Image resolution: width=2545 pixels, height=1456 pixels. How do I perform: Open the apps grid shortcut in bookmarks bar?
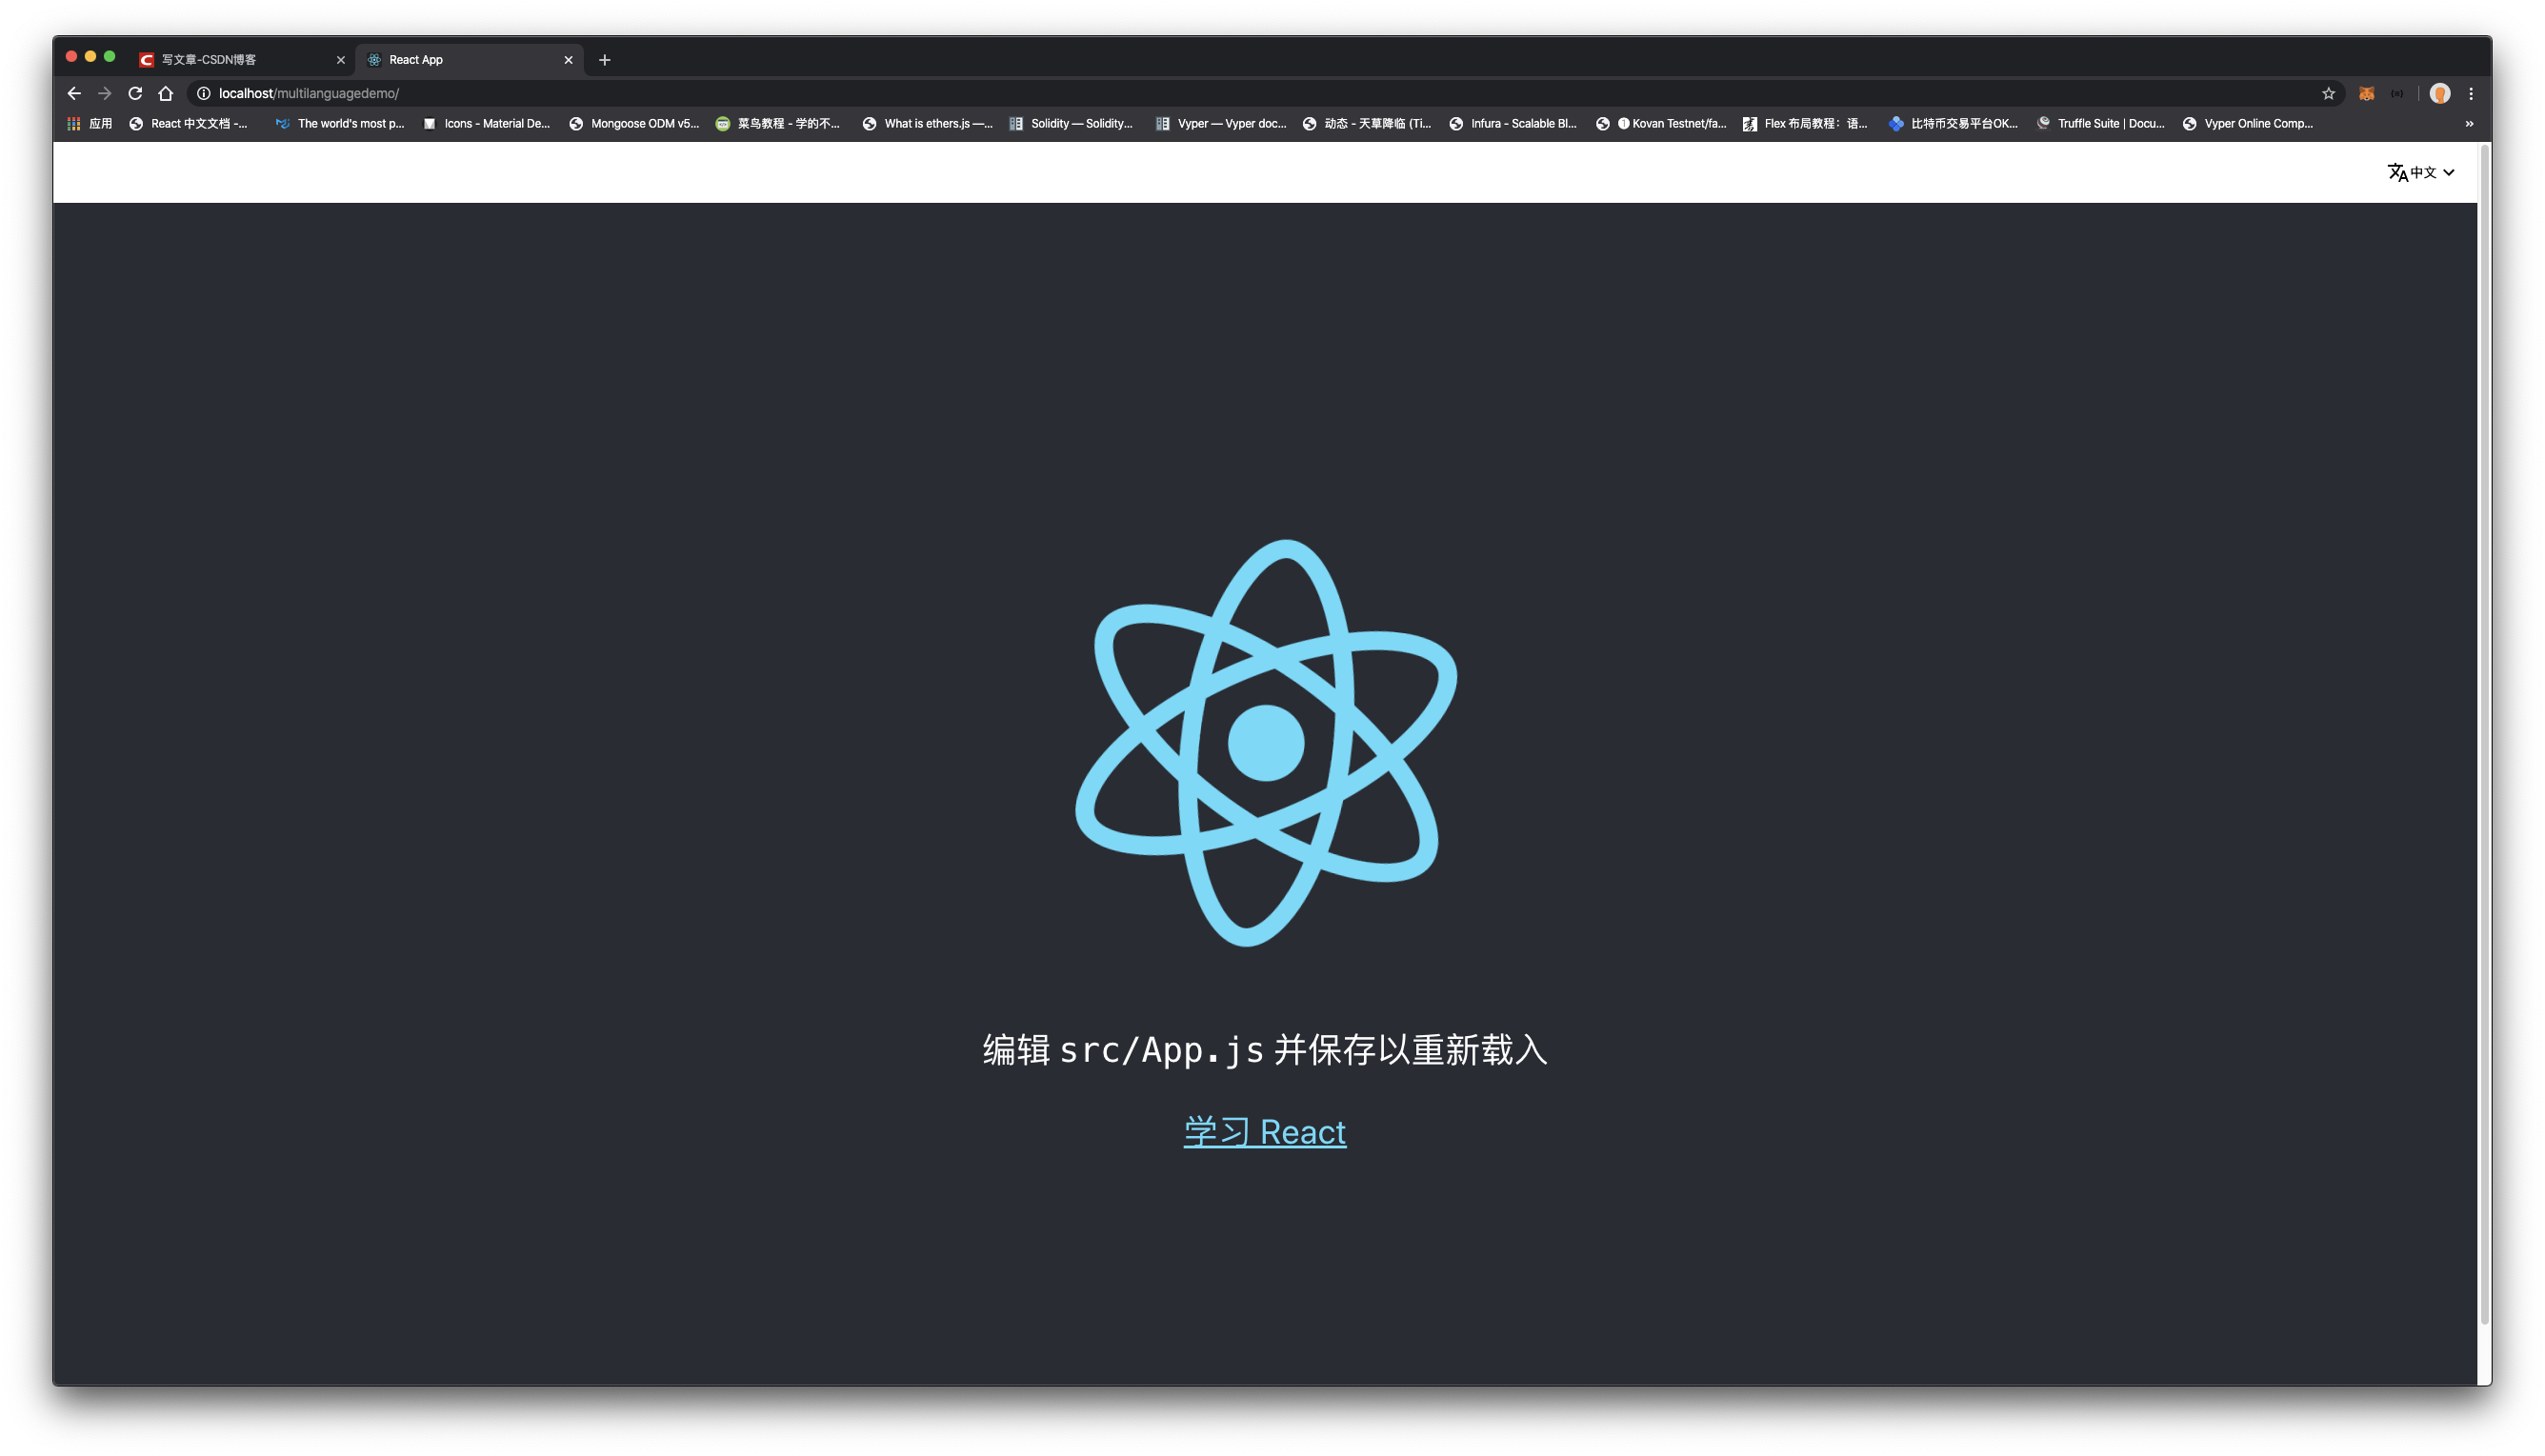coord(74,123)
